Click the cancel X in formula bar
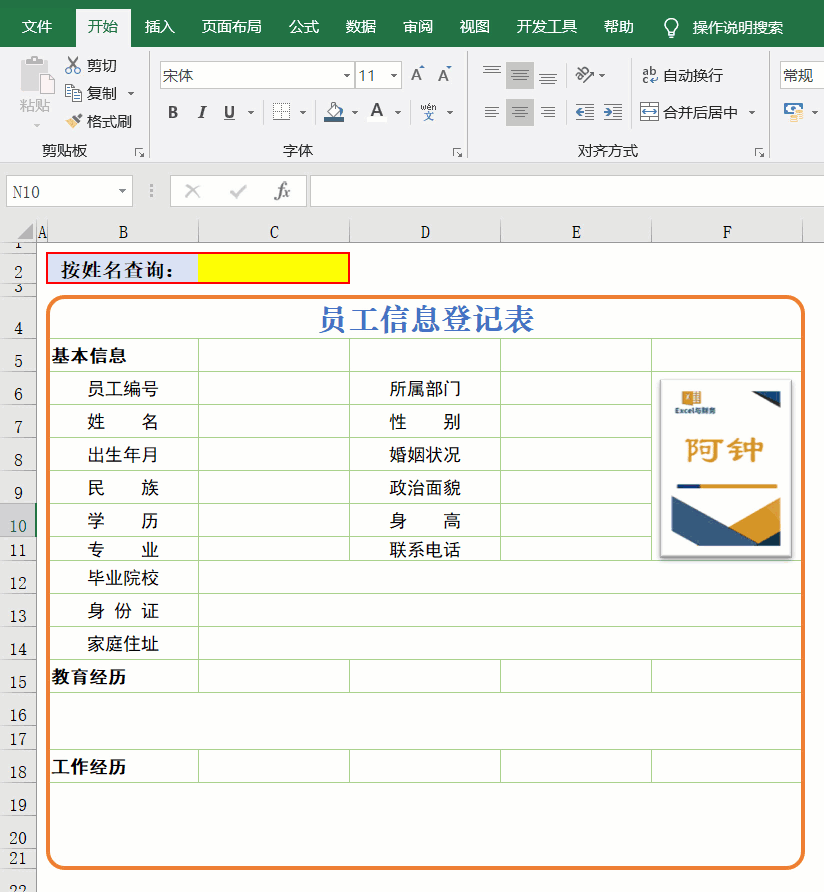Image resolution: width=824 pixels, height=892 pixels. click(193, 192)
